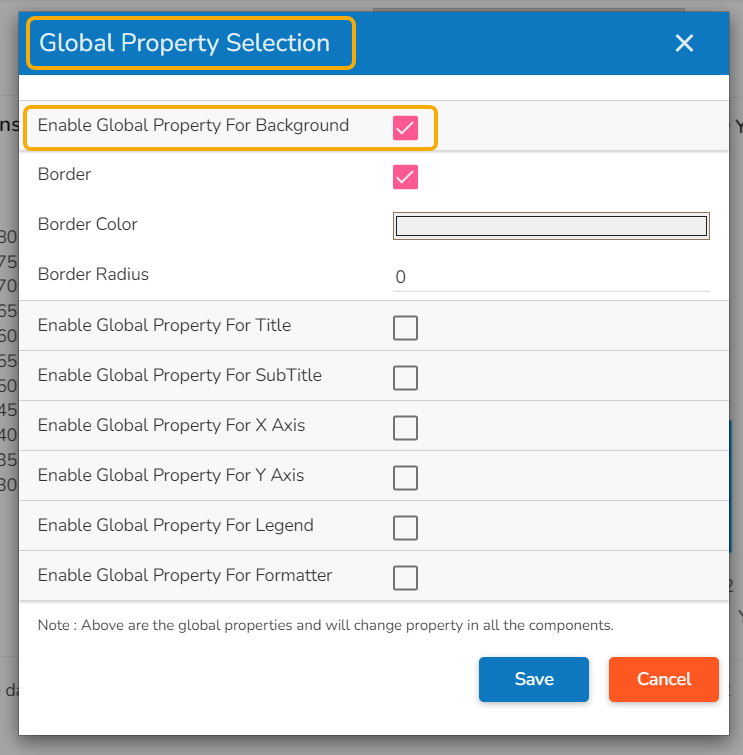Close the Global Property Selection dialog

tap(684, 43)
